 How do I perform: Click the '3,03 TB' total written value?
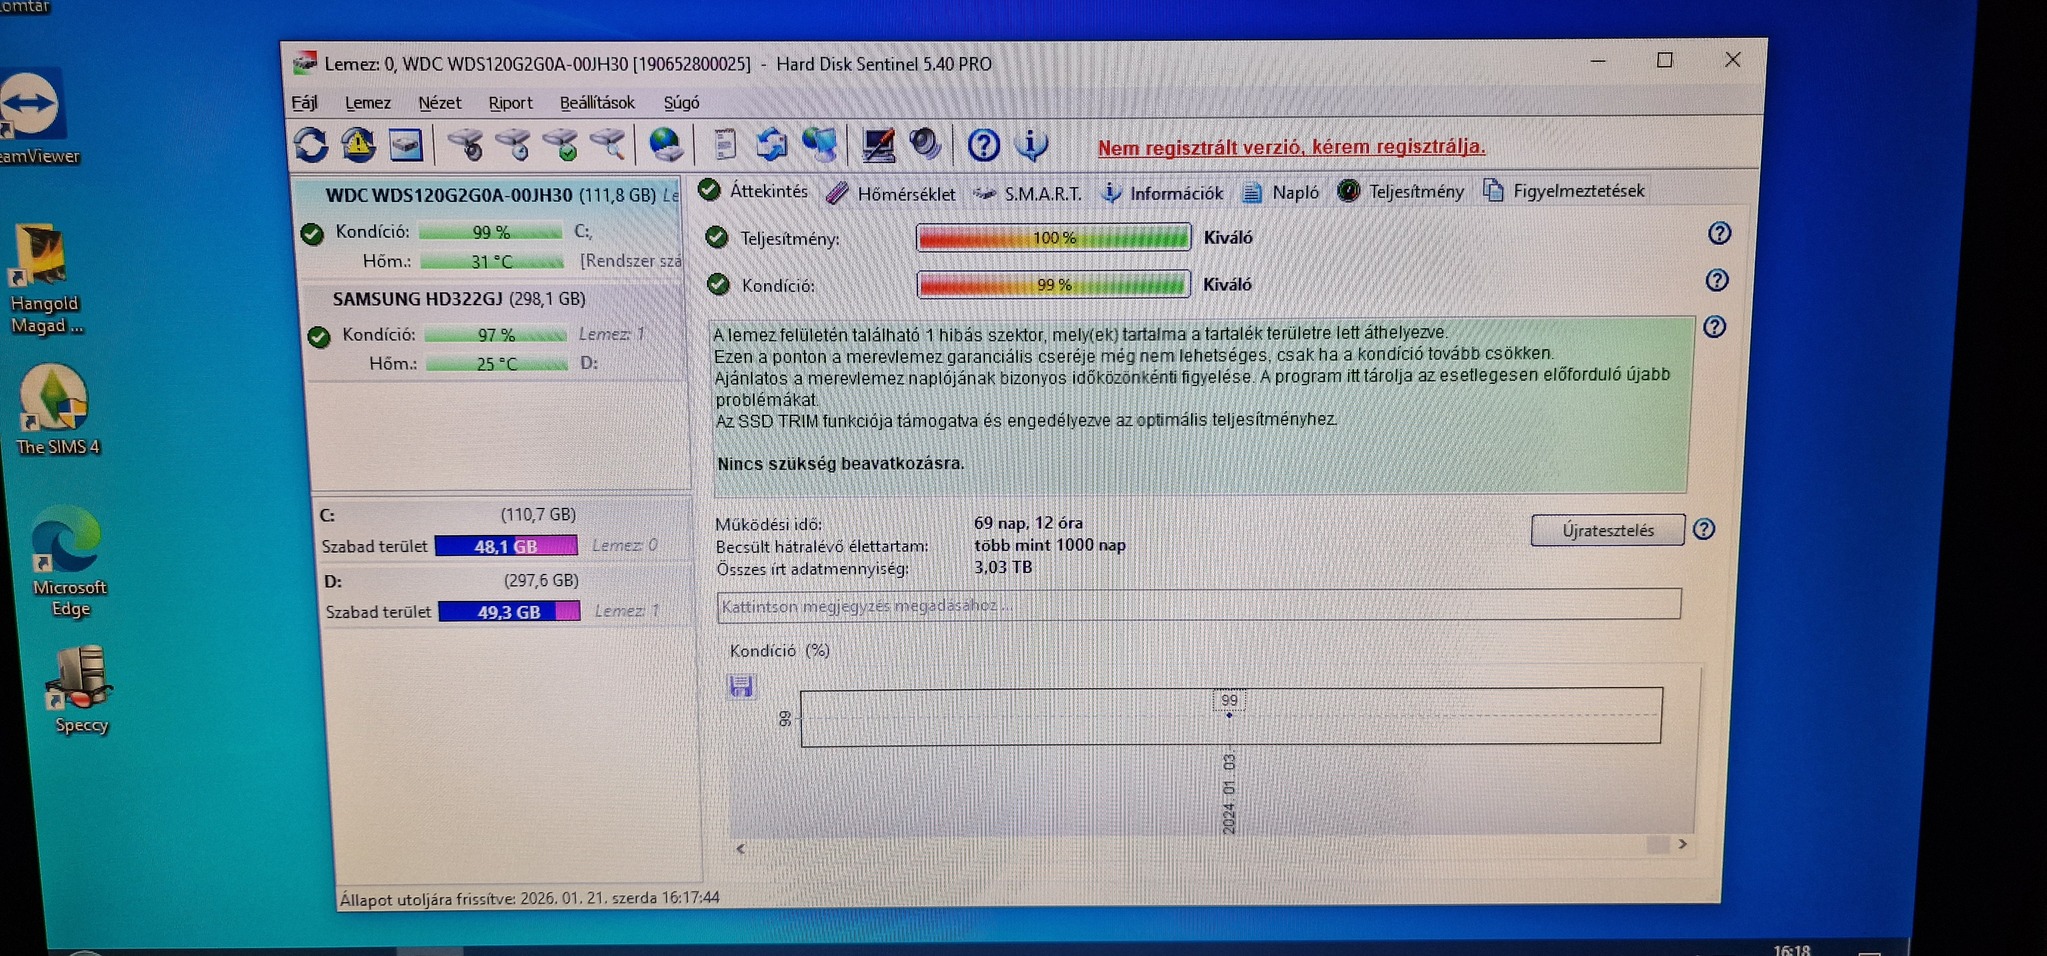coord(1003,567)
